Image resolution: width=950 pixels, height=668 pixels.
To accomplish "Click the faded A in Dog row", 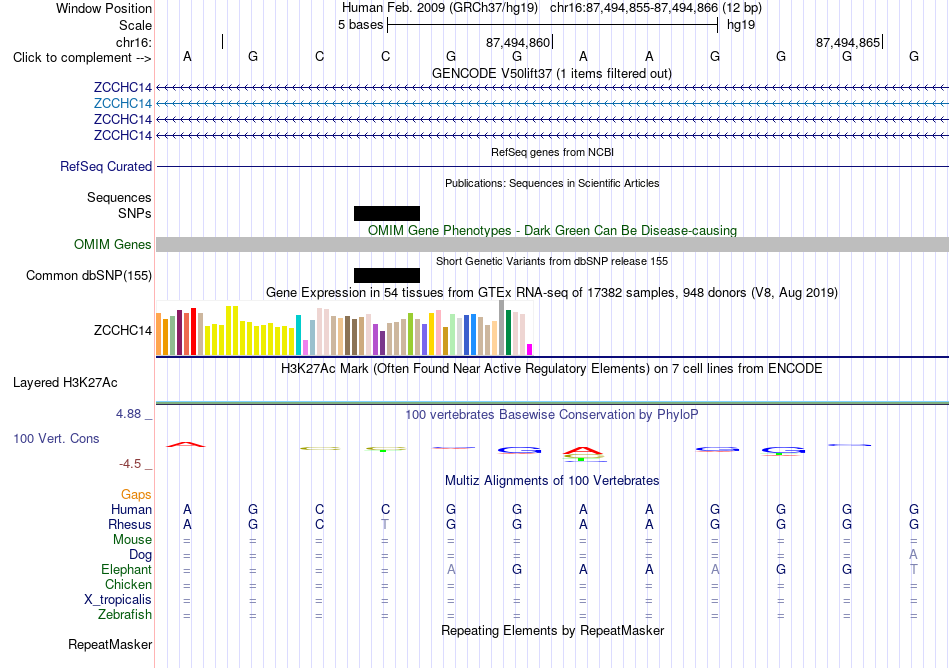I will tap(913, 555).
